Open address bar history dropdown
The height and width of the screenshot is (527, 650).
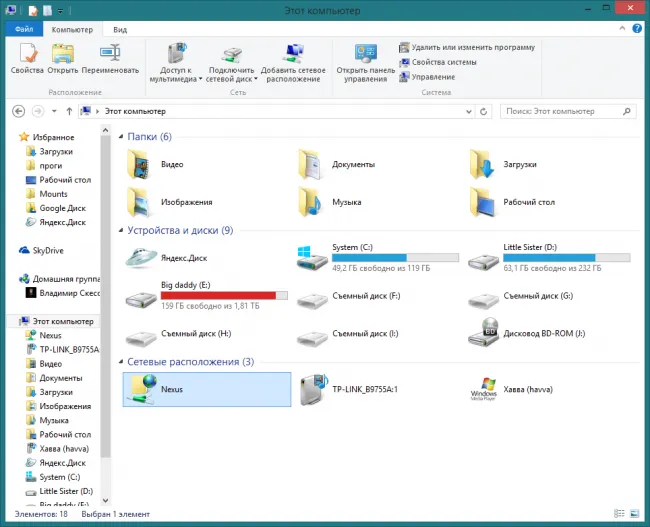(468, 112)
